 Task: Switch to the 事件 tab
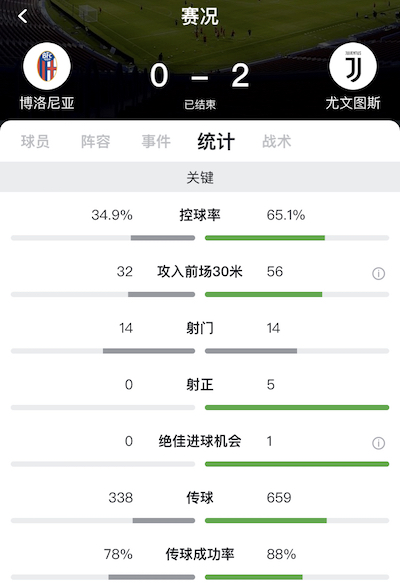coord(156,142)
